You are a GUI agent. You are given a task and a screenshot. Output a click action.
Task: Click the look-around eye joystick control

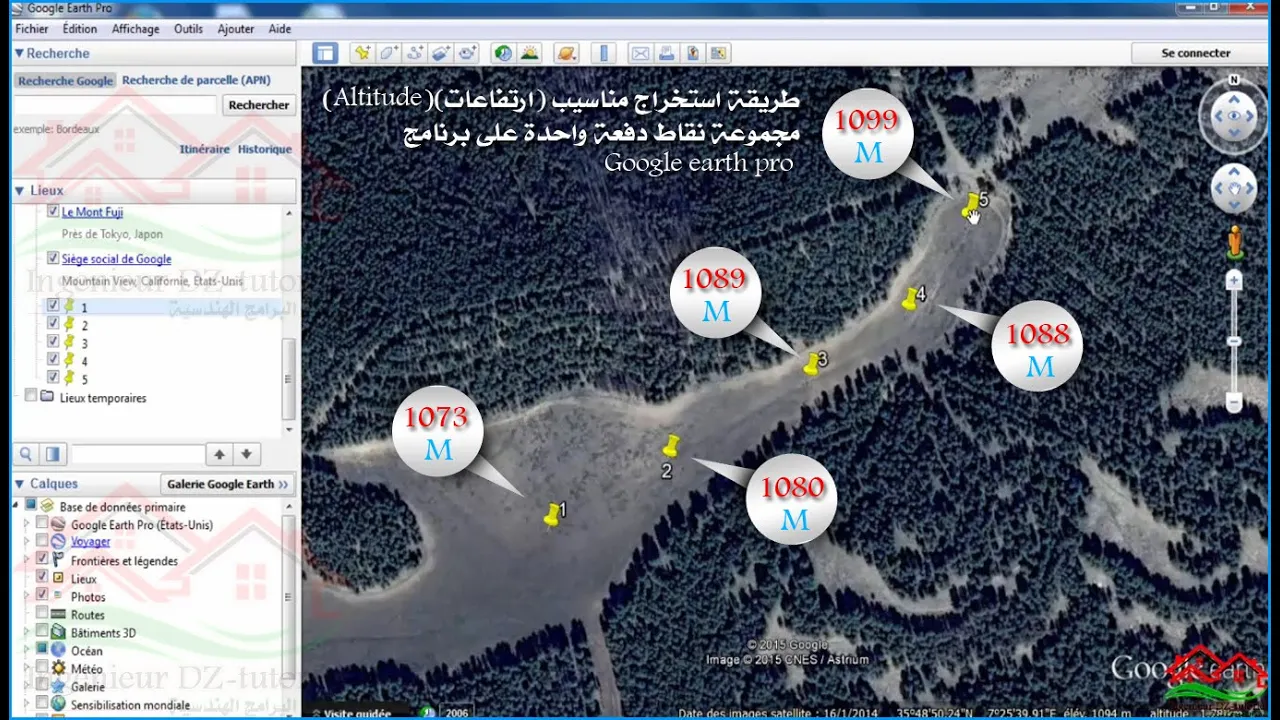tap(1234, 116)
